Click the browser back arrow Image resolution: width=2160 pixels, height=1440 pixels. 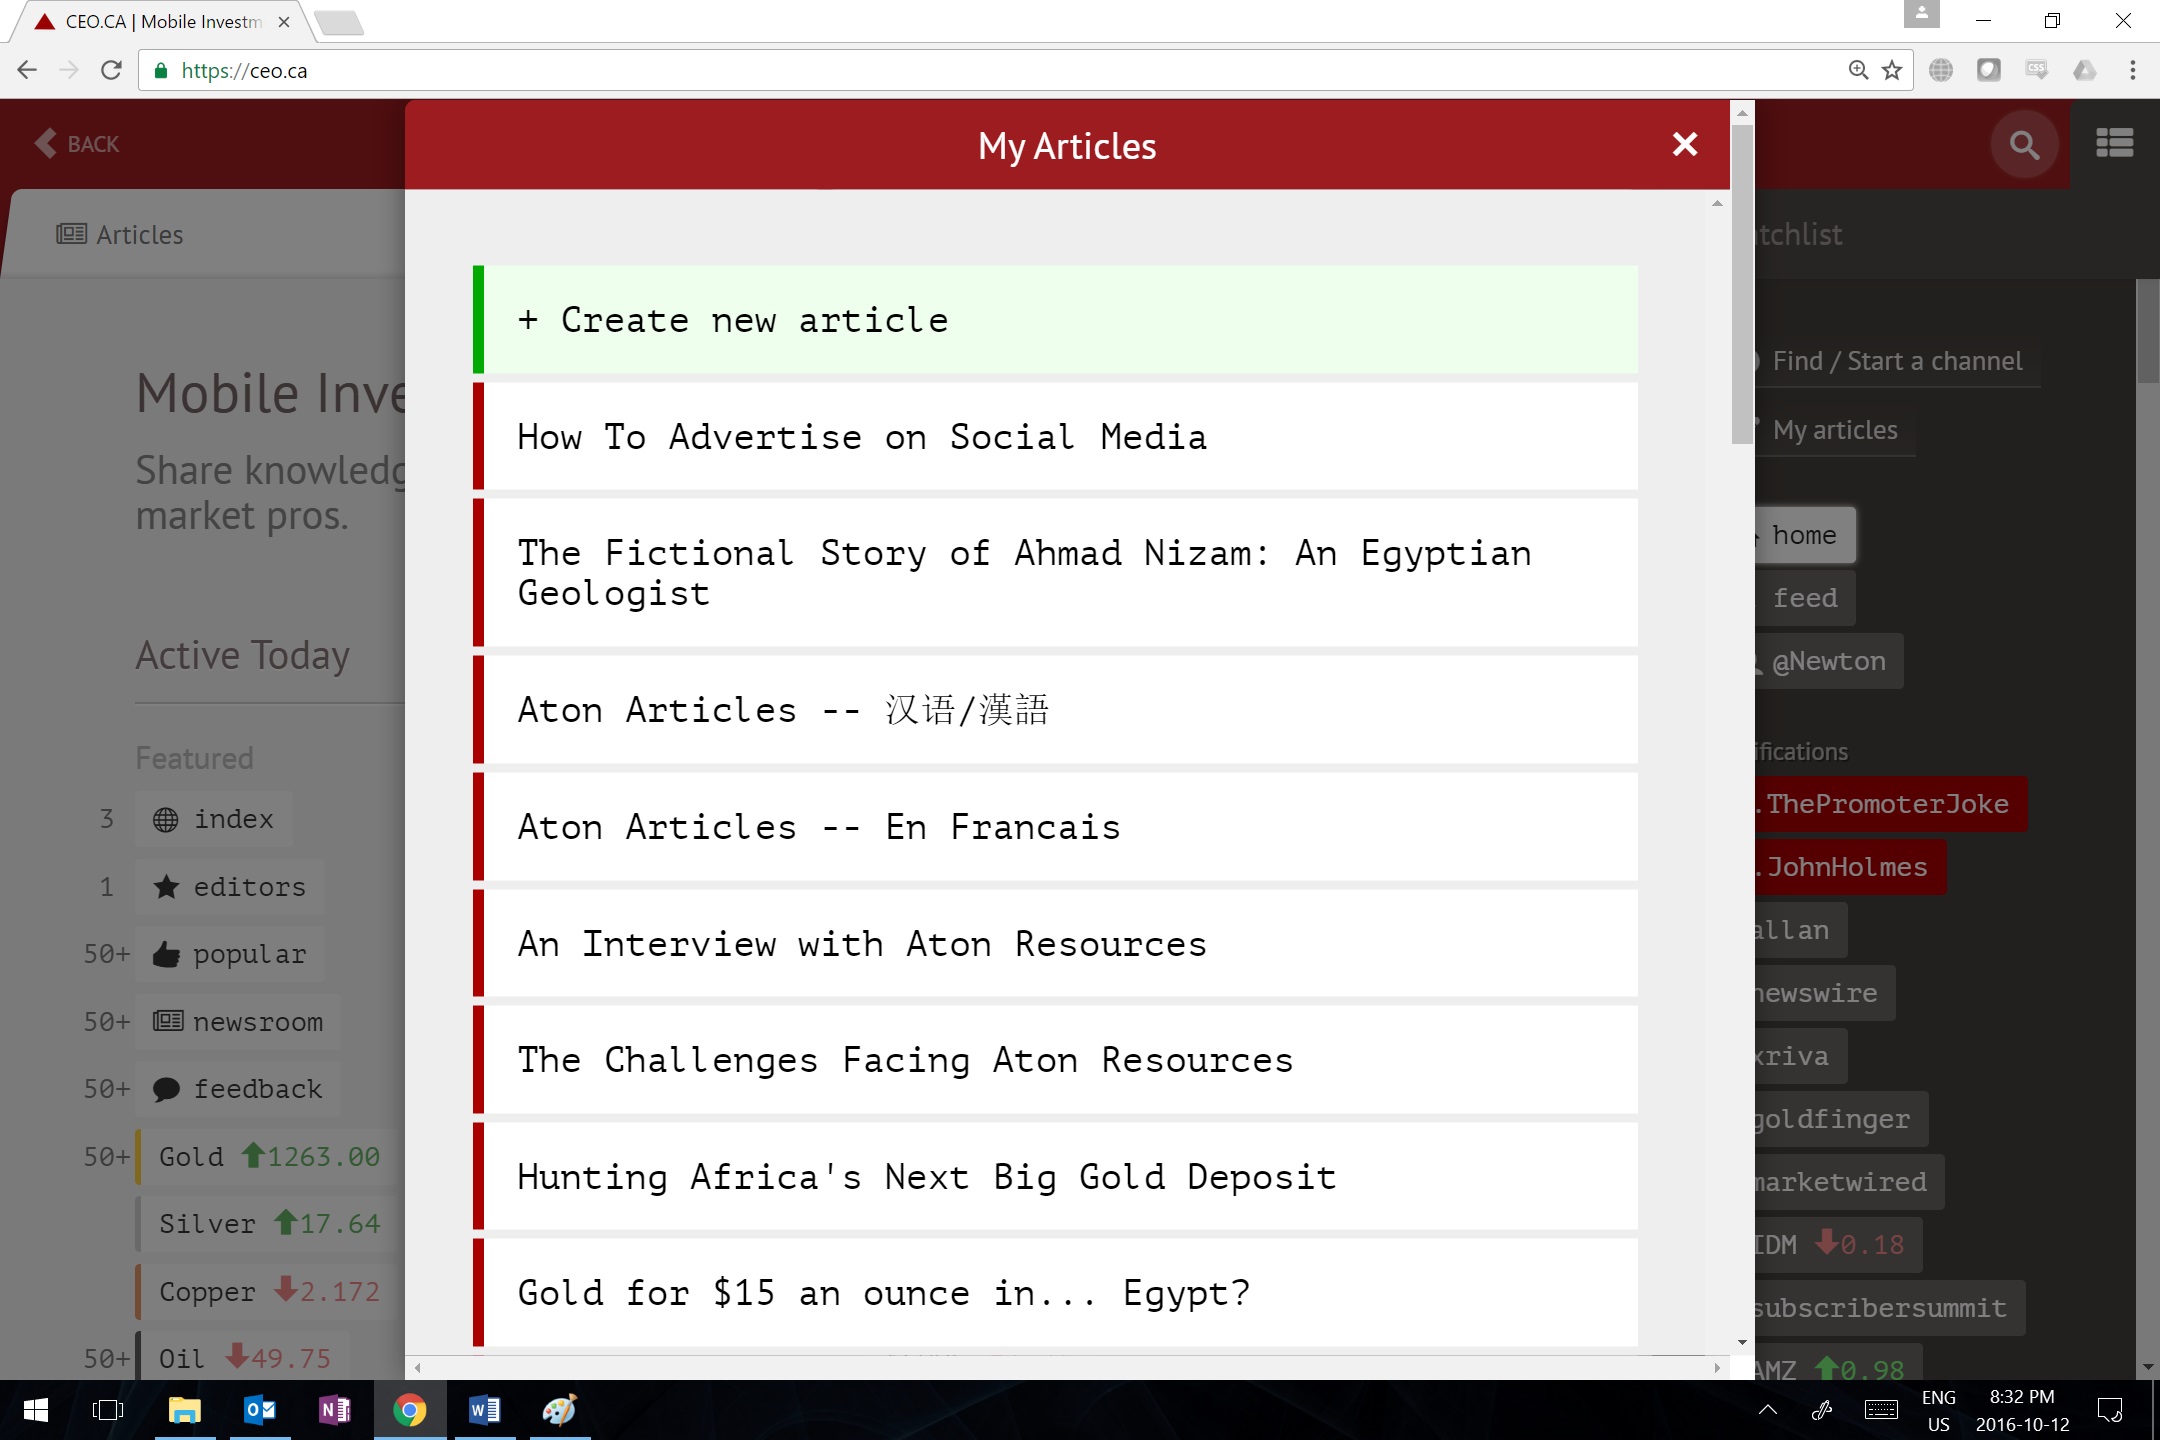tap(27, 70)
